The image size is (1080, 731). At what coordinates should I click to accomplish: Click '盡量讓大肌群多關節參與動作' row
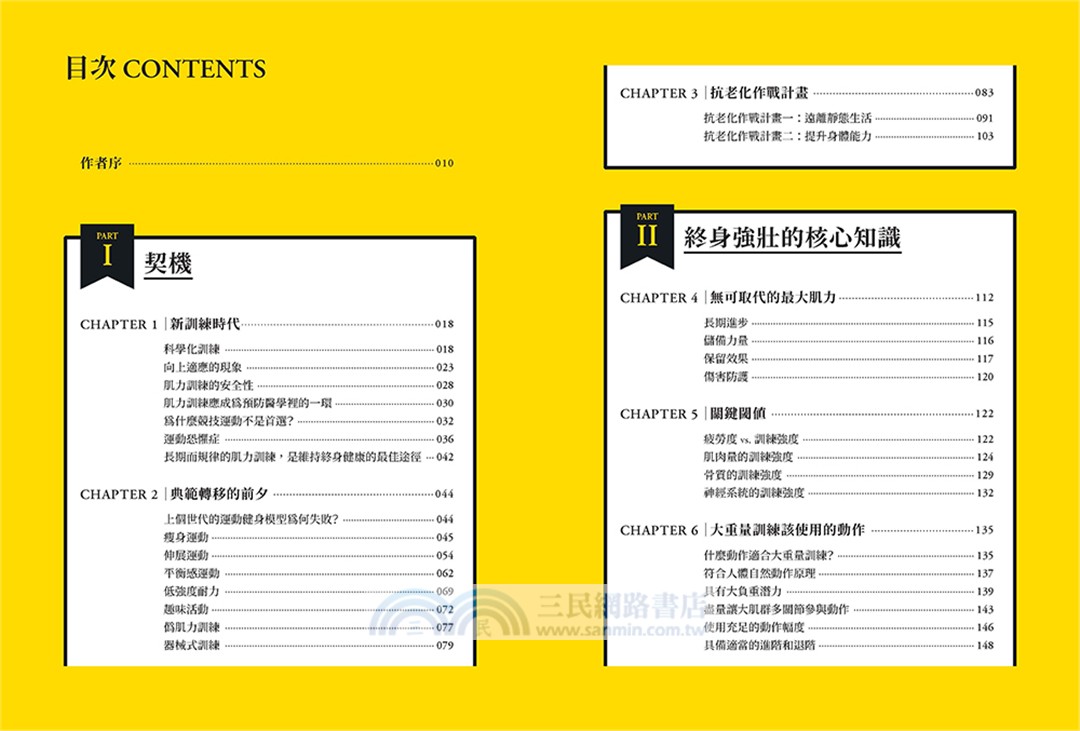click(849, 609)
